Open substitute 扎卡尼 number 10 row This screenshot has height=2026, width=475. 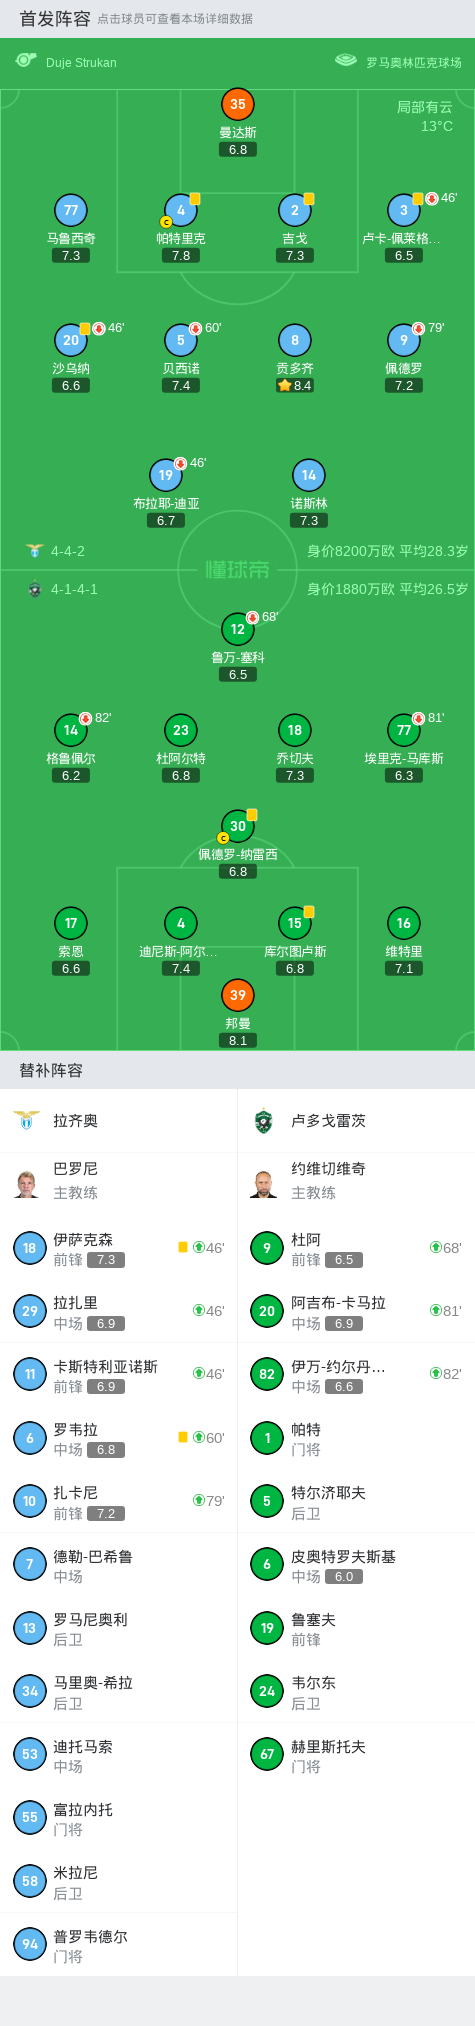point(118,1501)
